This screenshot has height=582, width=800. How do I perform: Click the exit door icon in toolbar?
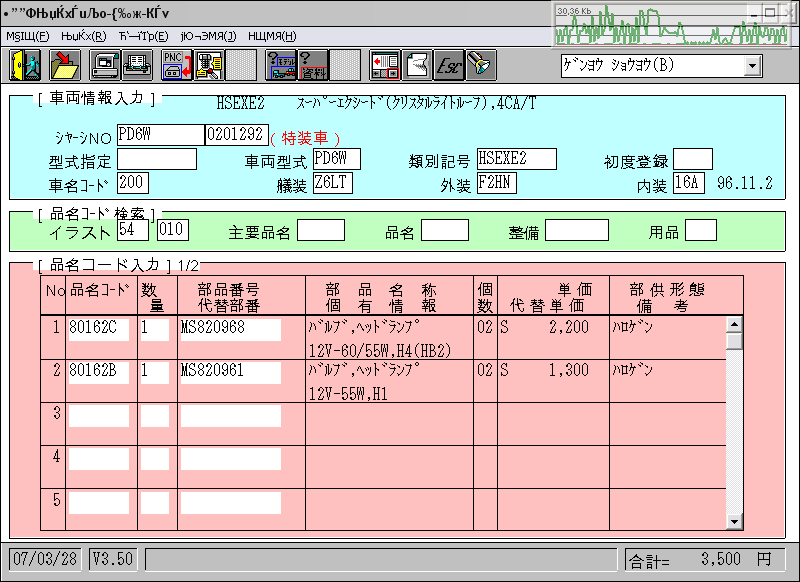pos(23,65)
